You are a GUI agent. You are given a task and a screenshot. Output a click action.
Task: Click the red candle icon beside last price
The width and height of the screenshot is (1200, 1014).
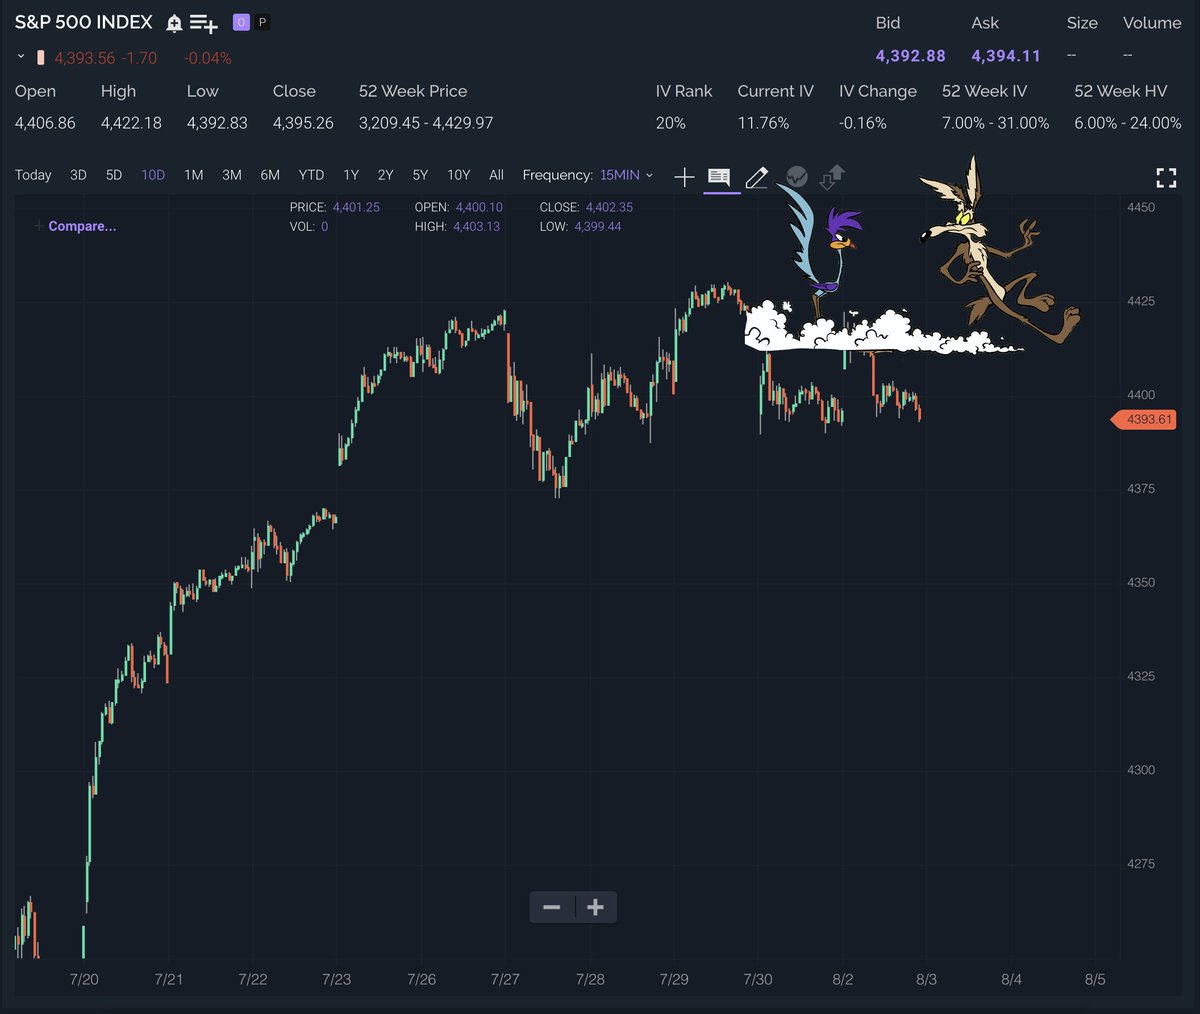tap(41, 58)
